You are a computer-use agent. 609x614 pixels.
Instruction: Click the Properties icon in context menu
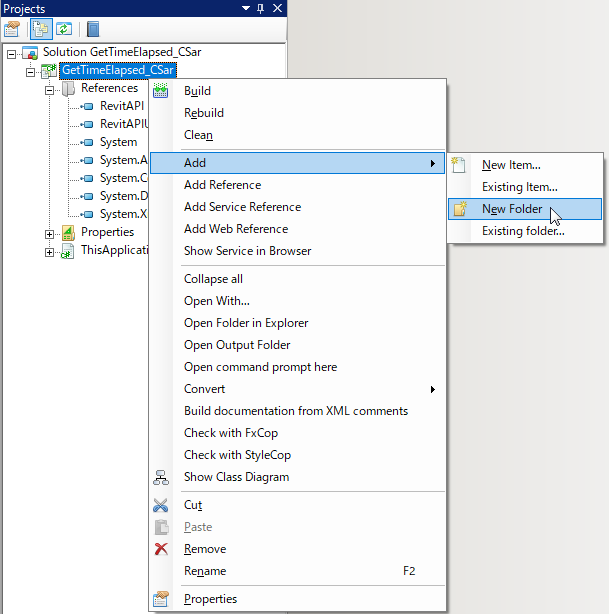click(x=161, y=599)
